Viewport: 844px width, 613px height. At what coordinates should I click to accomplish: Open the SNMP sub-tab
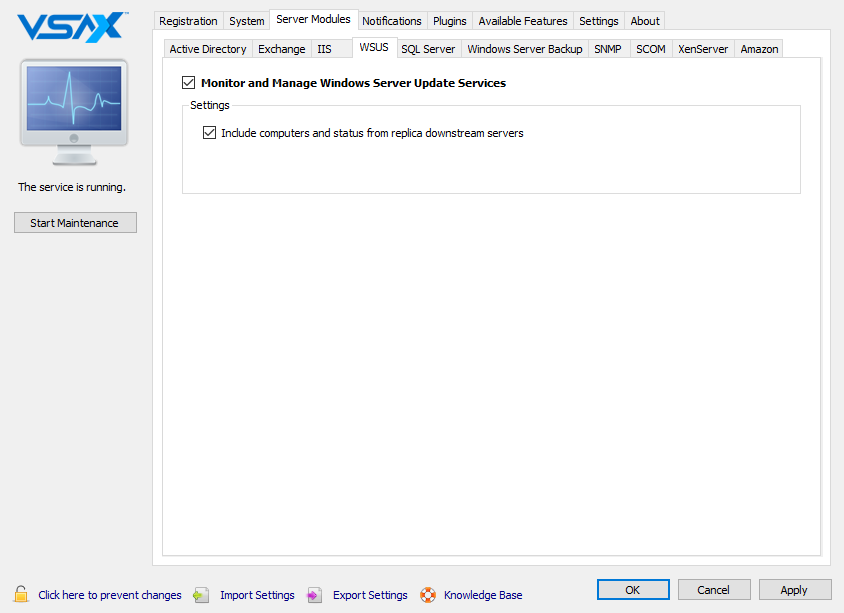[x=608, y=49]
